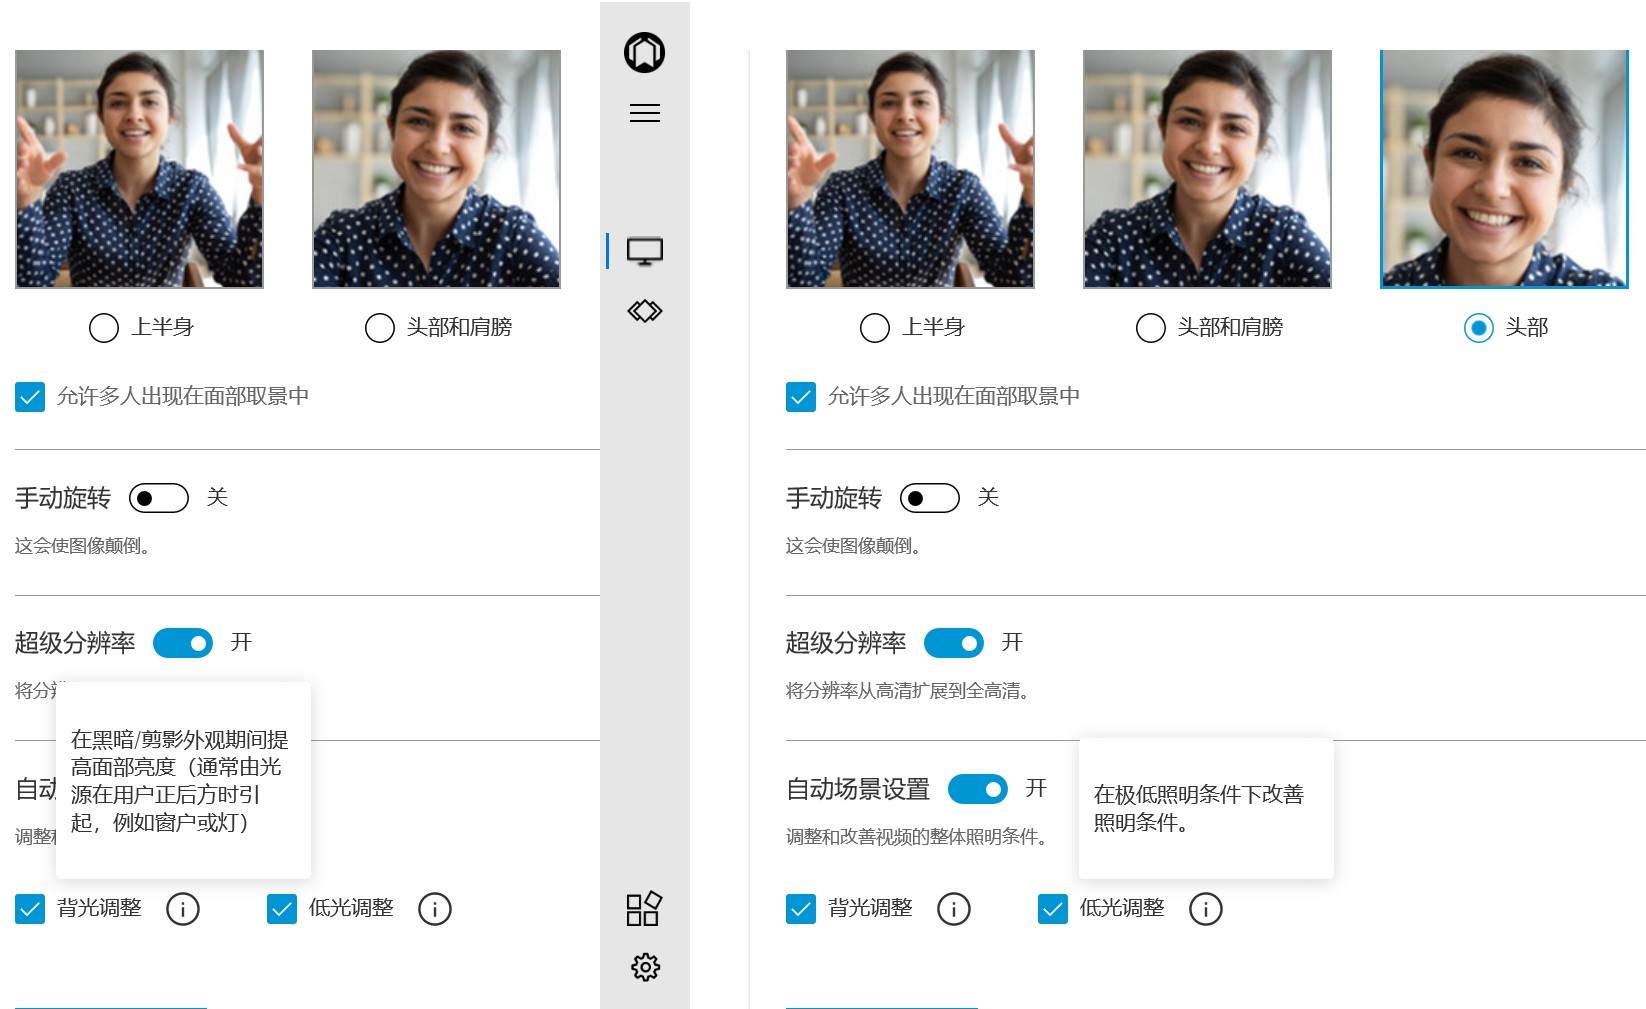Click the home icon in the sidebar

645,52
